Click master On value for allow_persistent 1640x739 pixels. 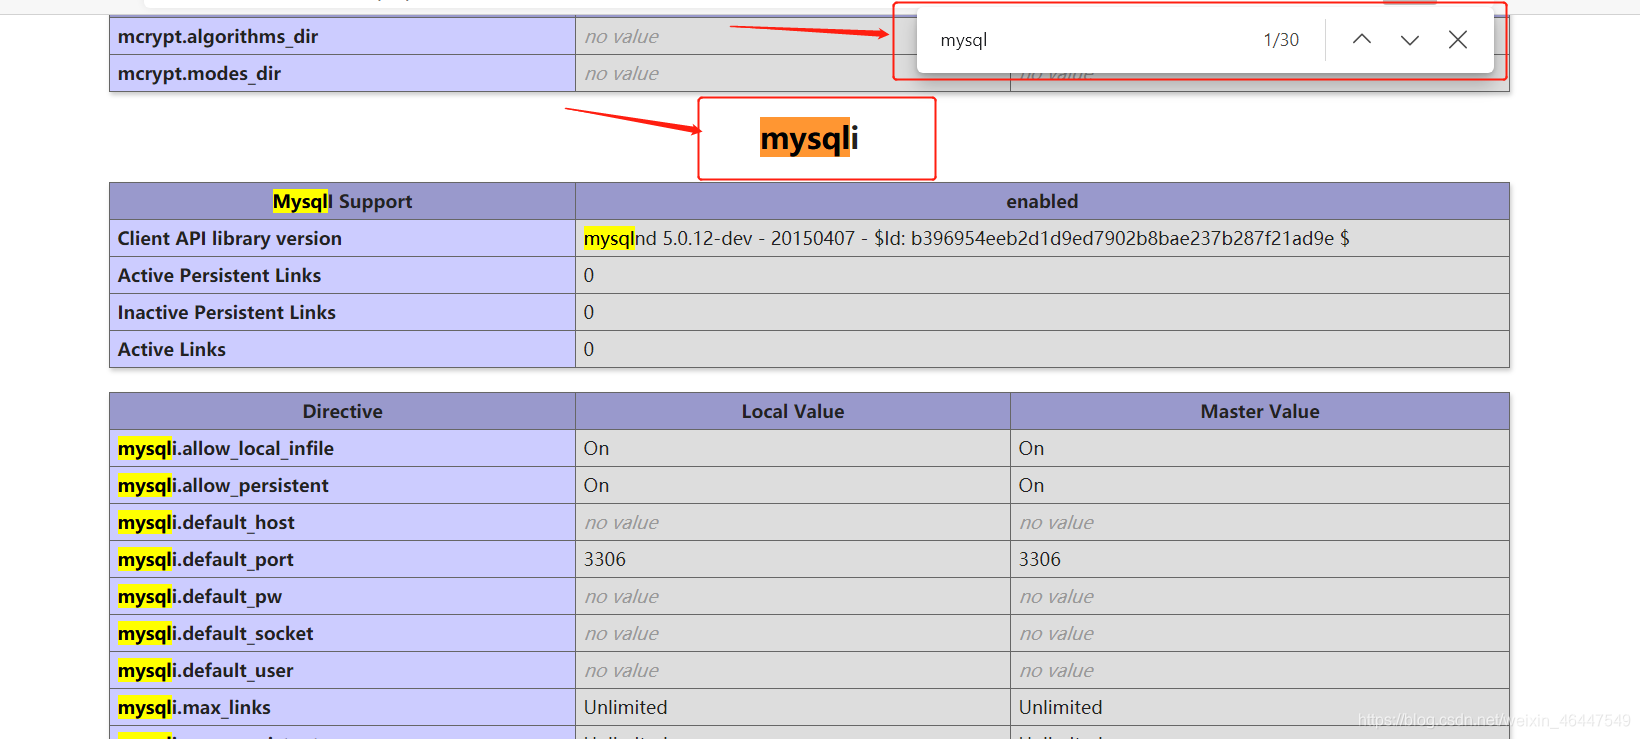(1032, 485)
